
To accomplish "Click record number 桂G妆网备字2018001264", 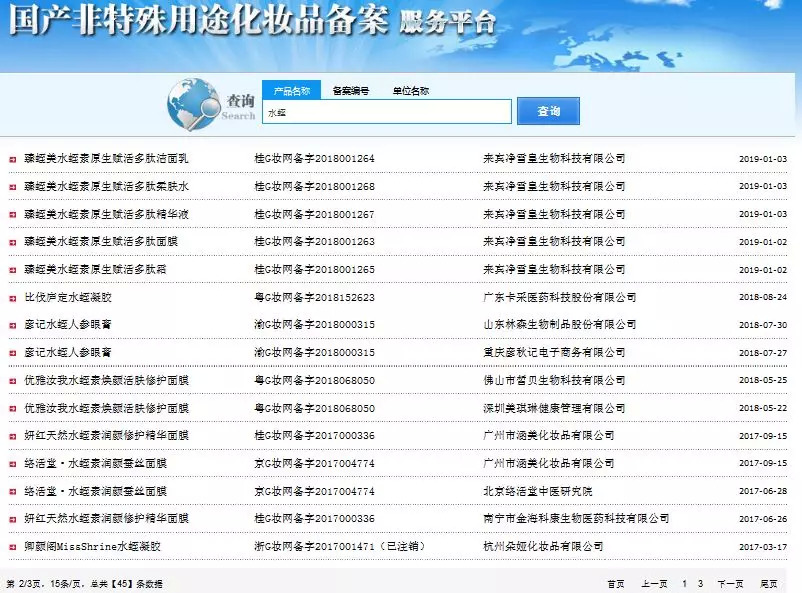I will point(314,159).
